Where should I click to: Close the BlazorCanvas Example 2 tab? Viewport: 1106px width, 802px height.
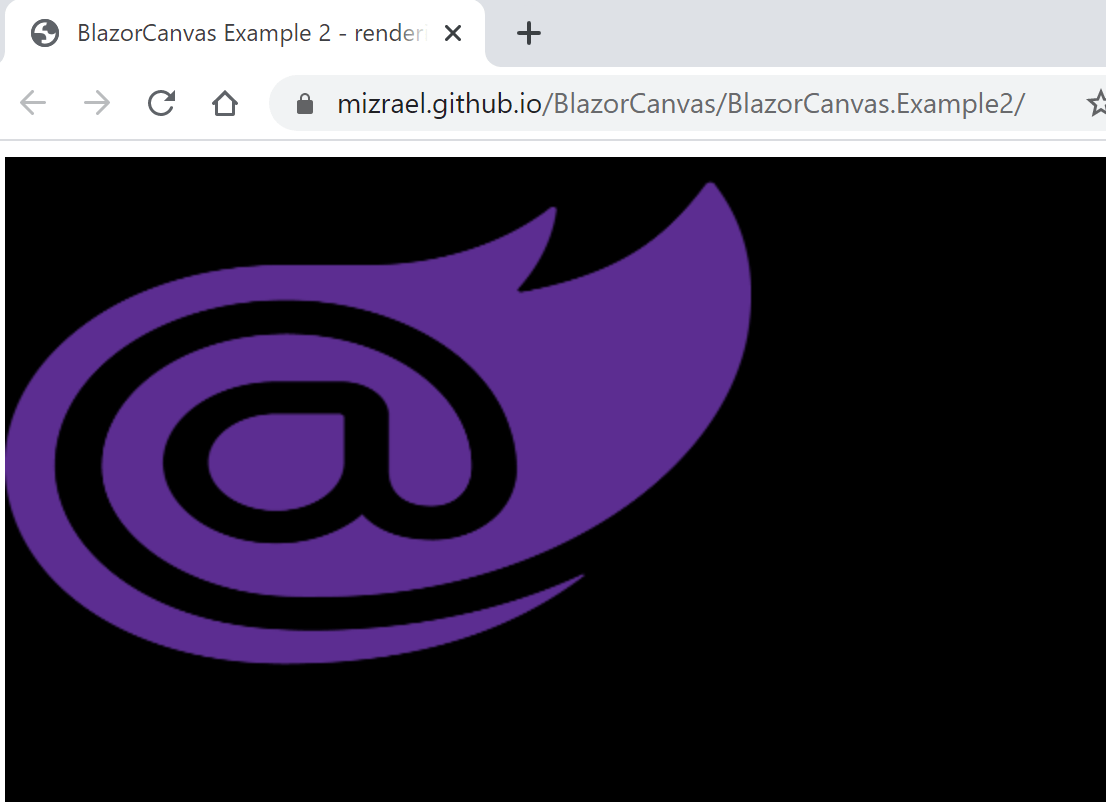click(452, 32)
